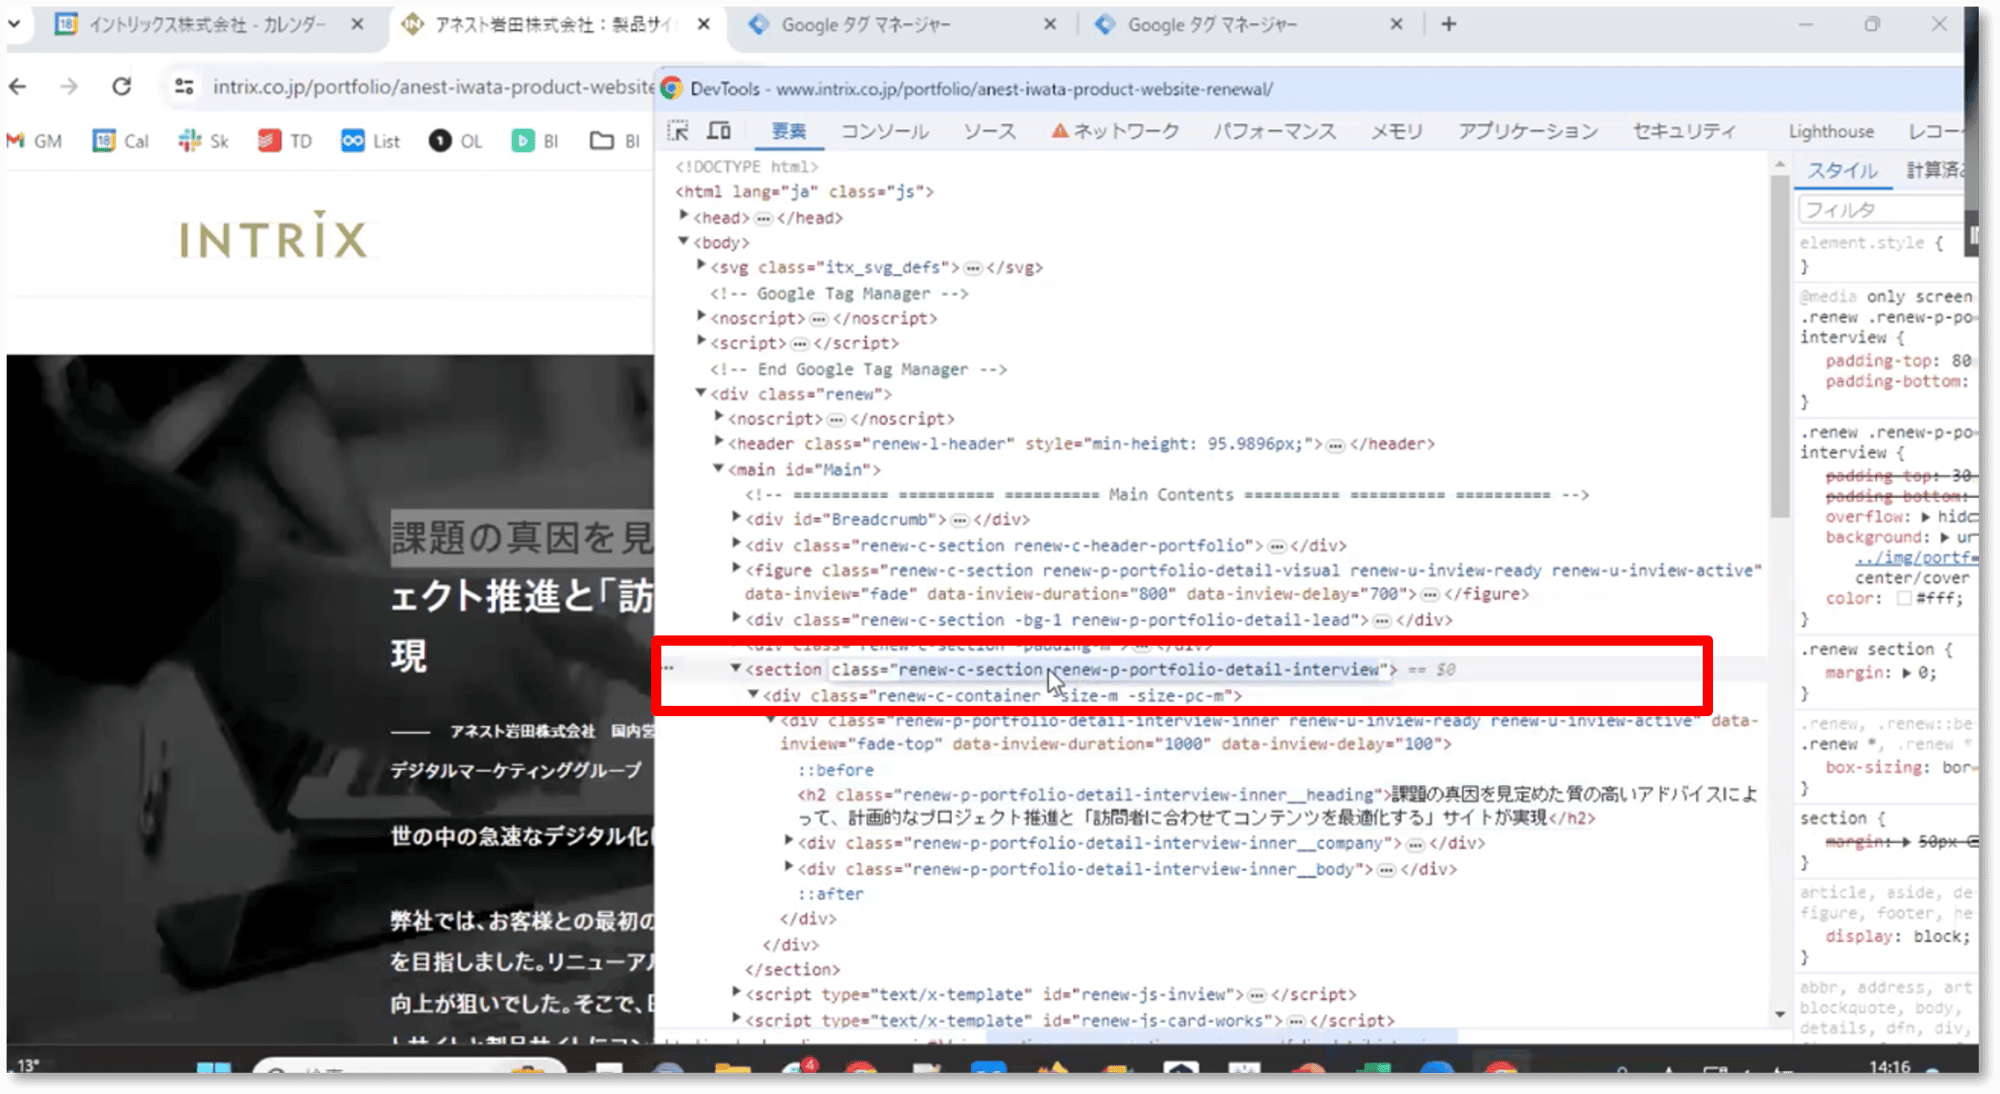Image resolution: width=2000 pixels, height=1094 pixels.
Task: Click the padding-top value in styles
Action: pyautogui.click(x=1960, y=361)
